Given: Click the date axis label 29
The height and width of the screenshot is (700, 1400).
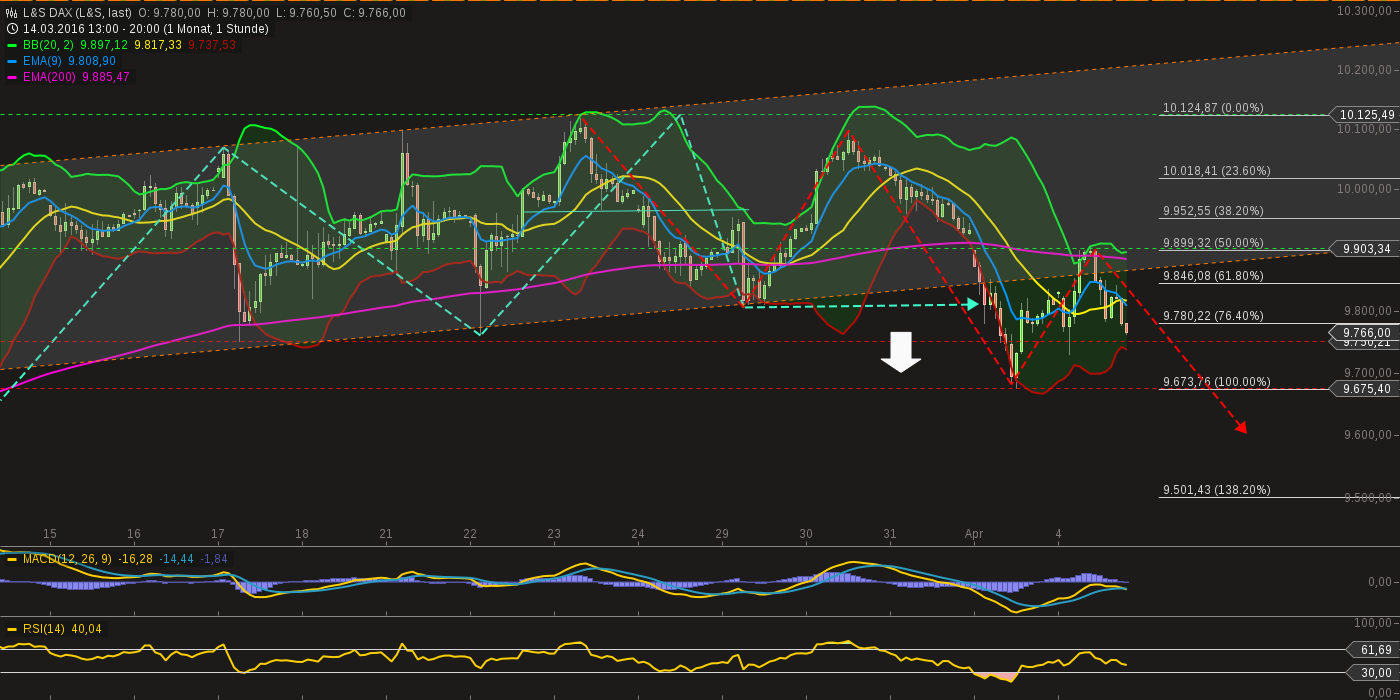Looking at the screenshot, I should point(722,534).
